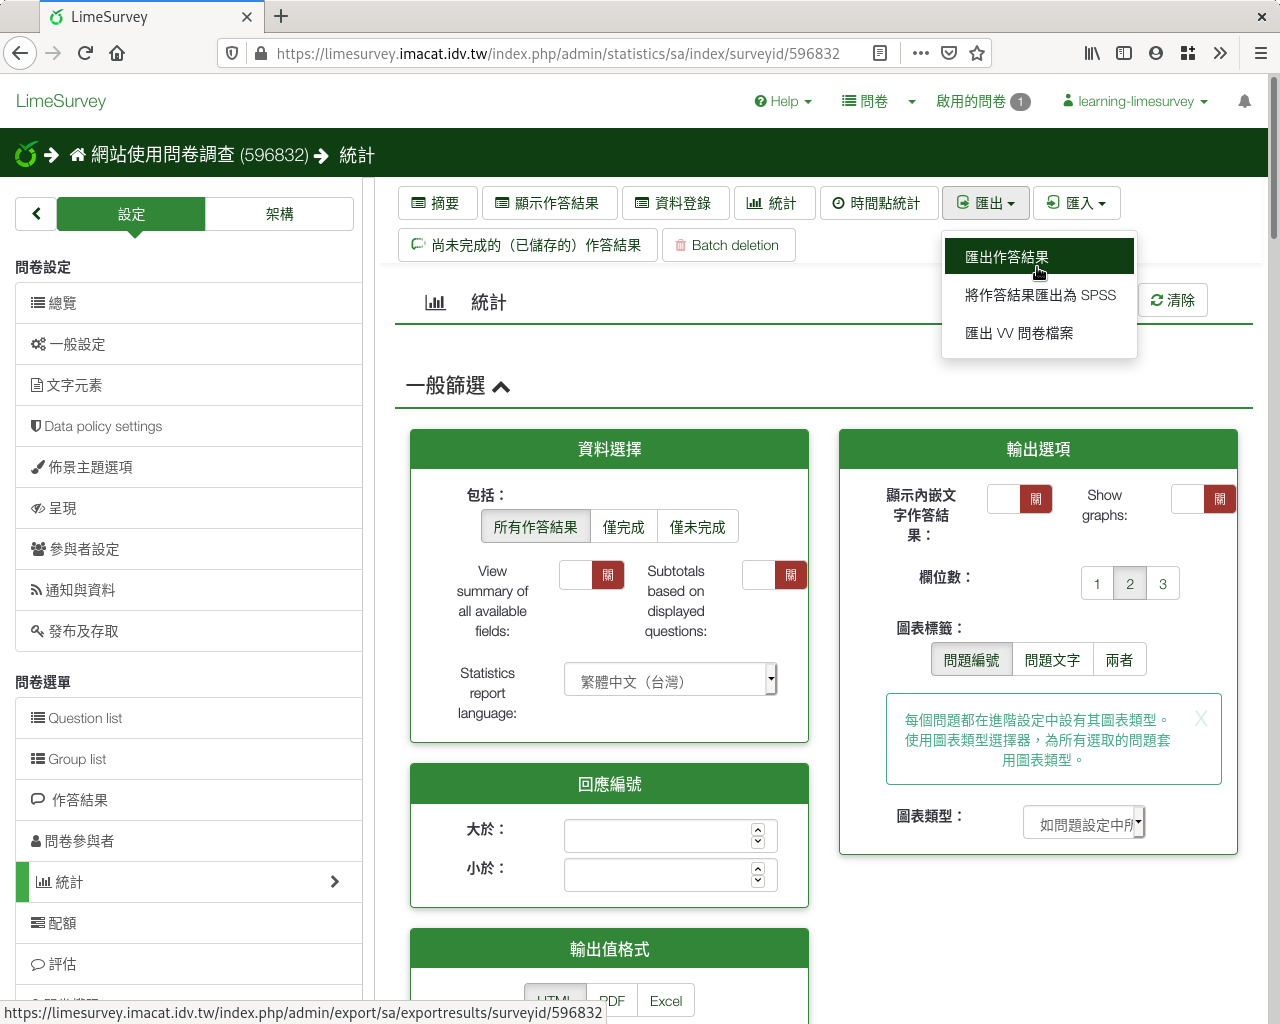This screenshot has height=1024, width=1280.
Task: Open the 問卷 surveys dropdown
Action: [x=878, y=101]
